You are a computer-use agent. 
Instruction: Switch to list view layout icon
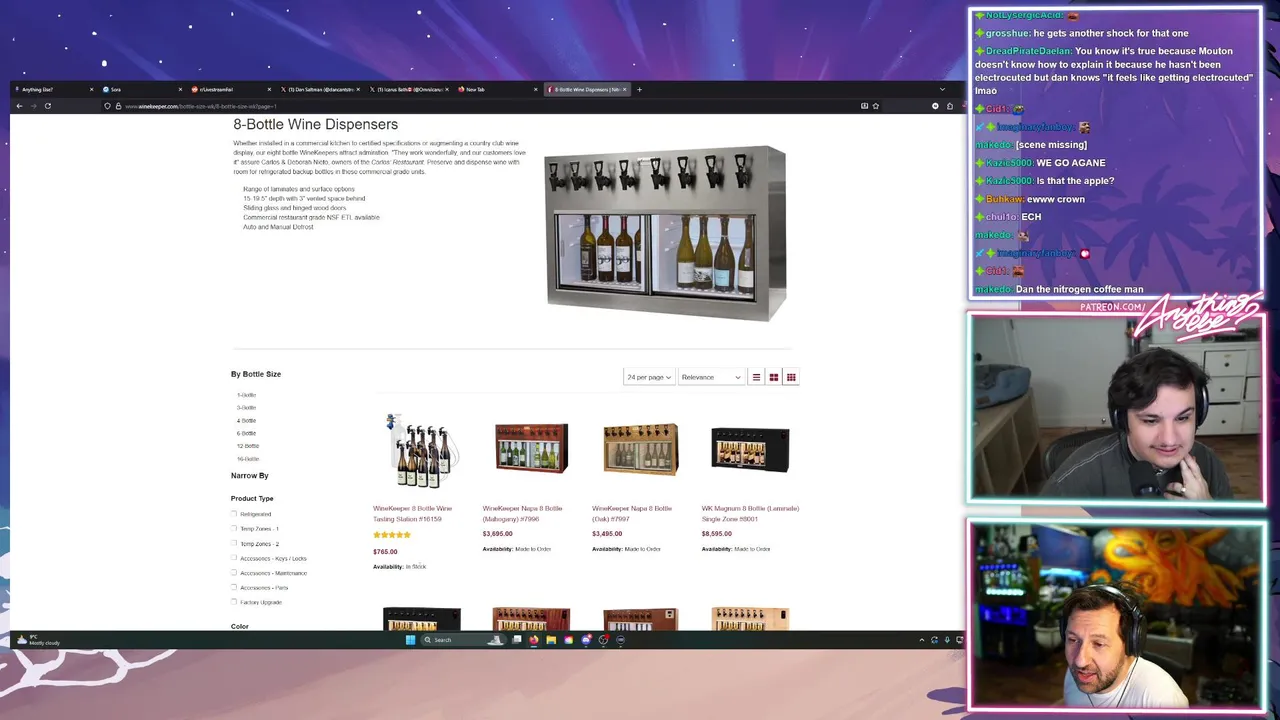point(756,377)
